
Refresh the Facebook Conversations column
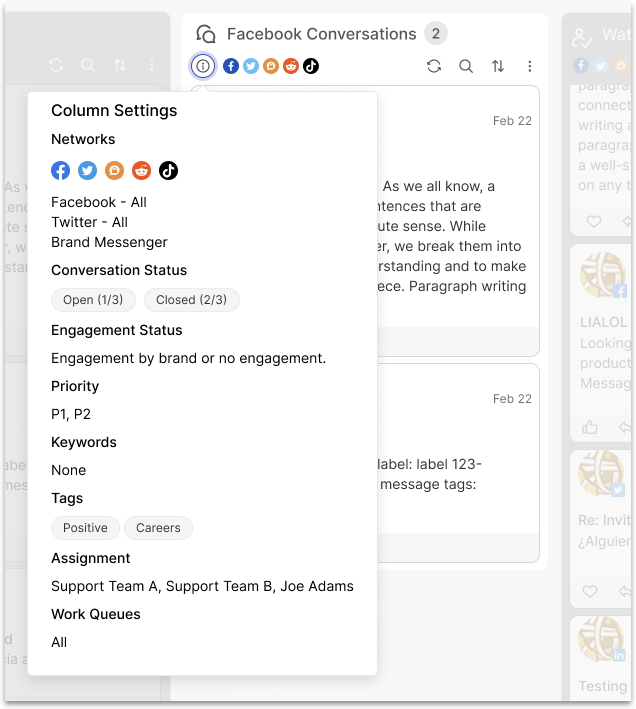point(434,66)
